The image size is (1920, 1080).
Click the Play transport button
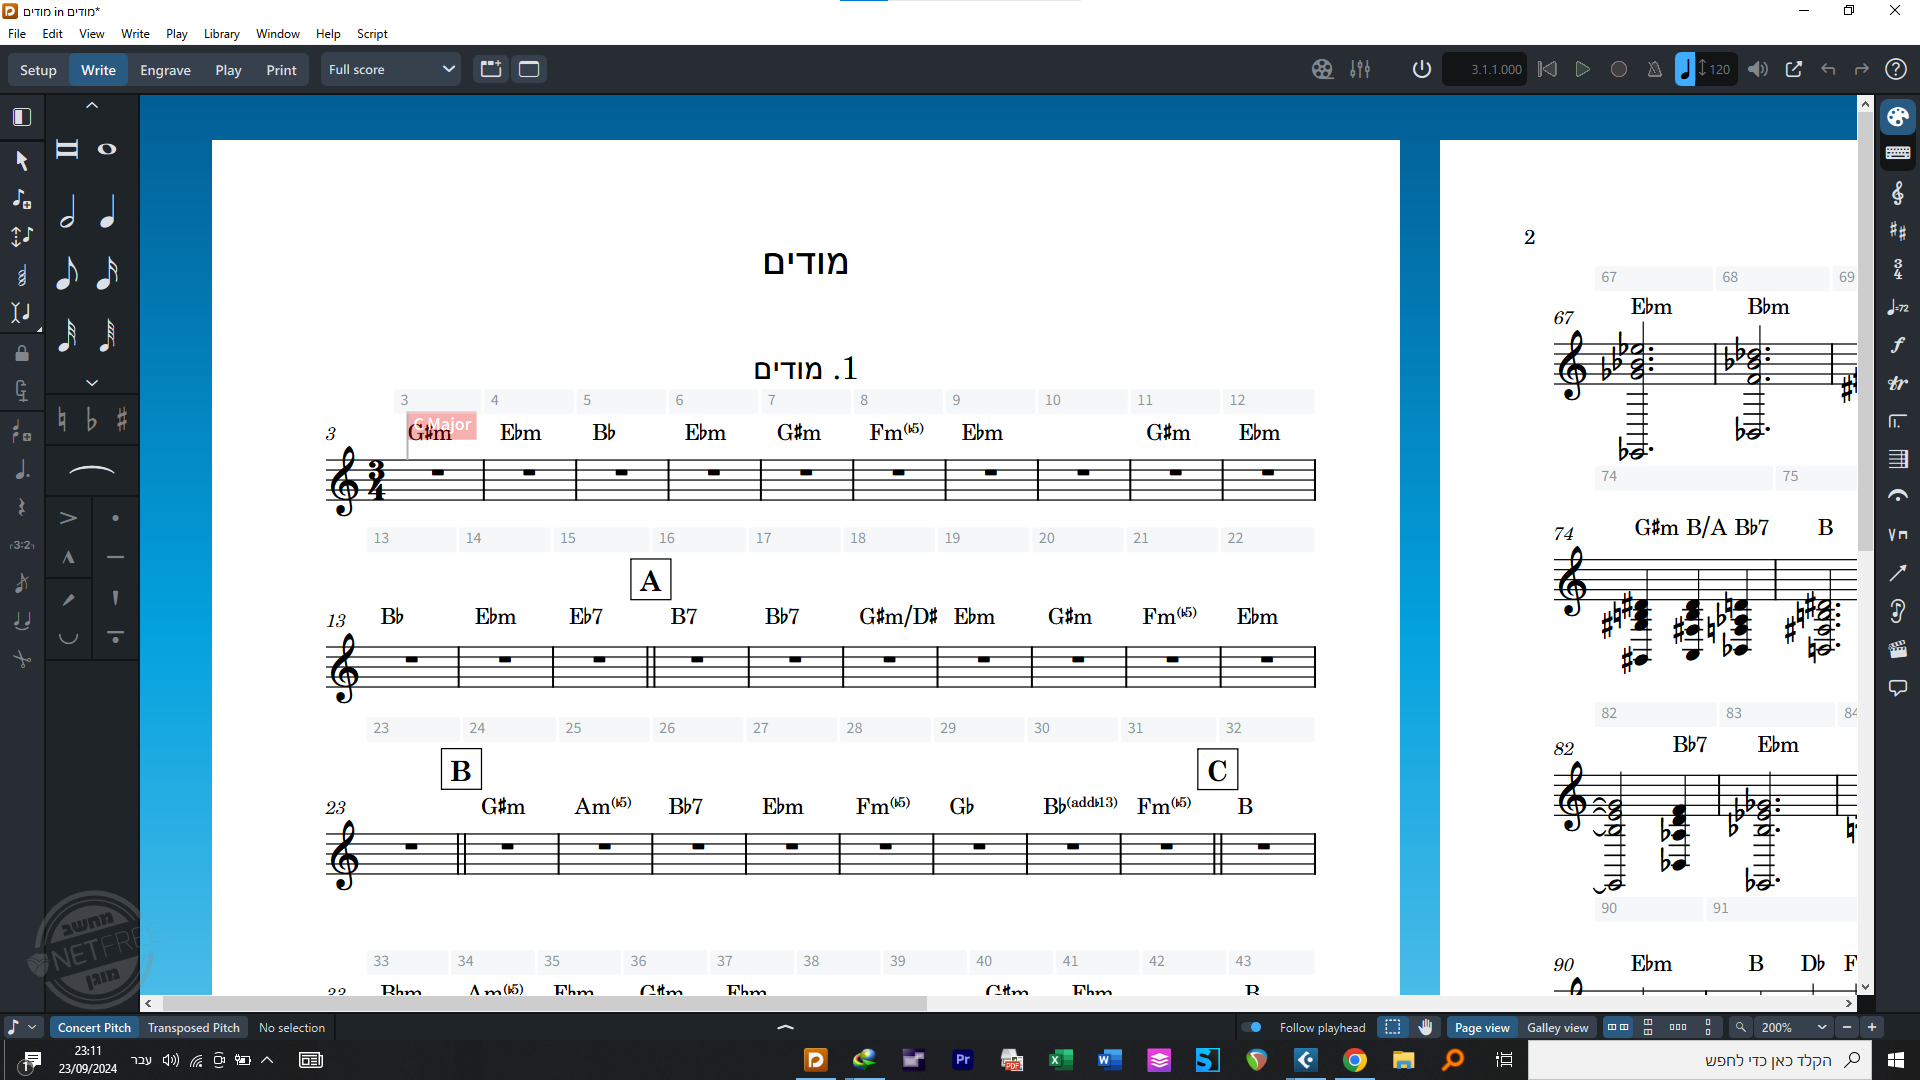(1582, 69)
